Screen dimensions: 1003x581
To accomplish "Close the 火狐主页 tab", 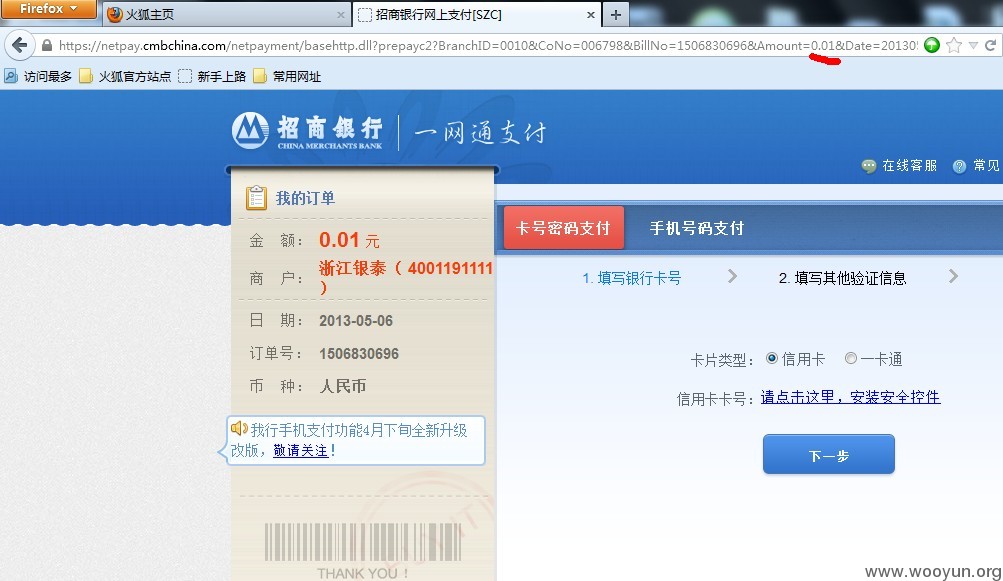I will tap(340, 15).
